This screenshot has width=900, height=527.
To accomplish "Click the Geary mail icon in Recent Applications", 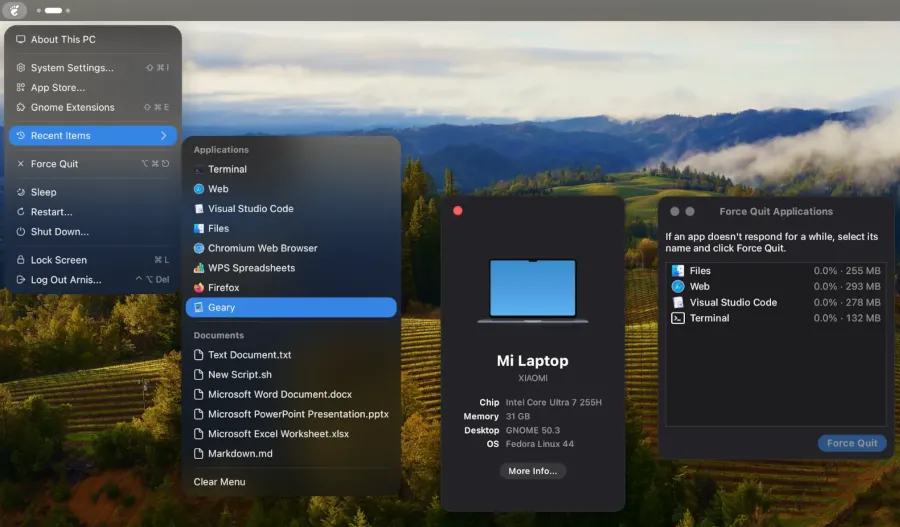I will coord(199,307).
